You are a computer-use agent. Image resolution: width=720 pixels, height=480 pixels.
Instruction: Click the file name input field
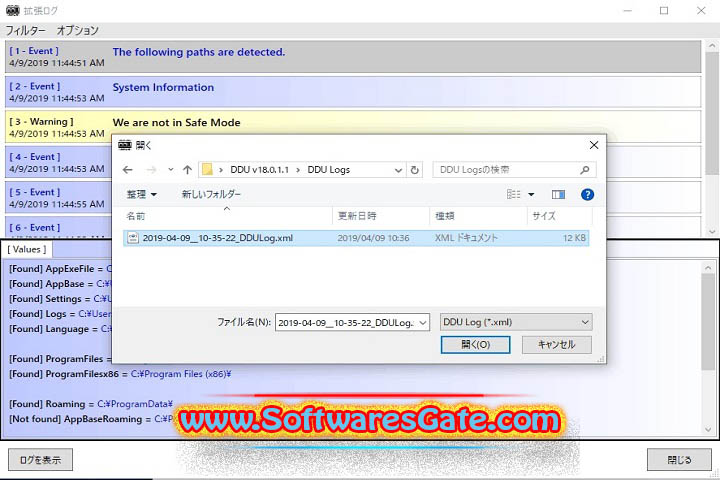click(x=347, y=322)
